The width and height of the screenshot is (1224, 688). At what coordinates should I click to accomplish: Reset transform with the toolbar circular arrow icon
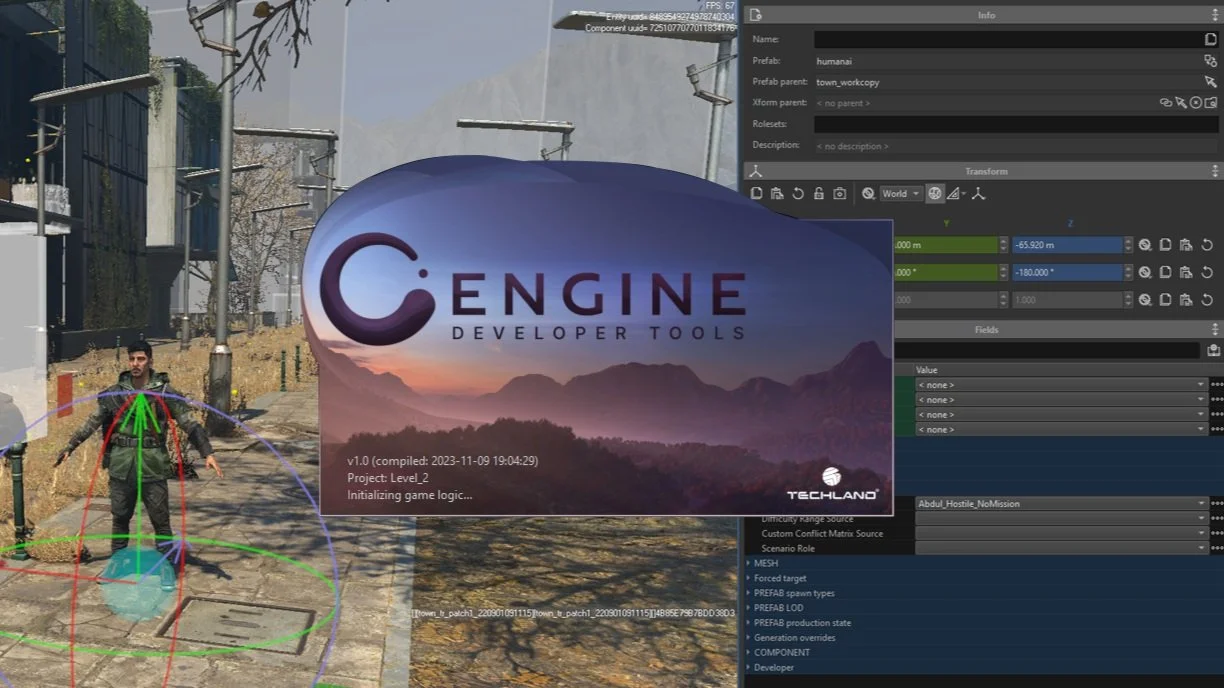pyautogui.click(x=798, y=194)
